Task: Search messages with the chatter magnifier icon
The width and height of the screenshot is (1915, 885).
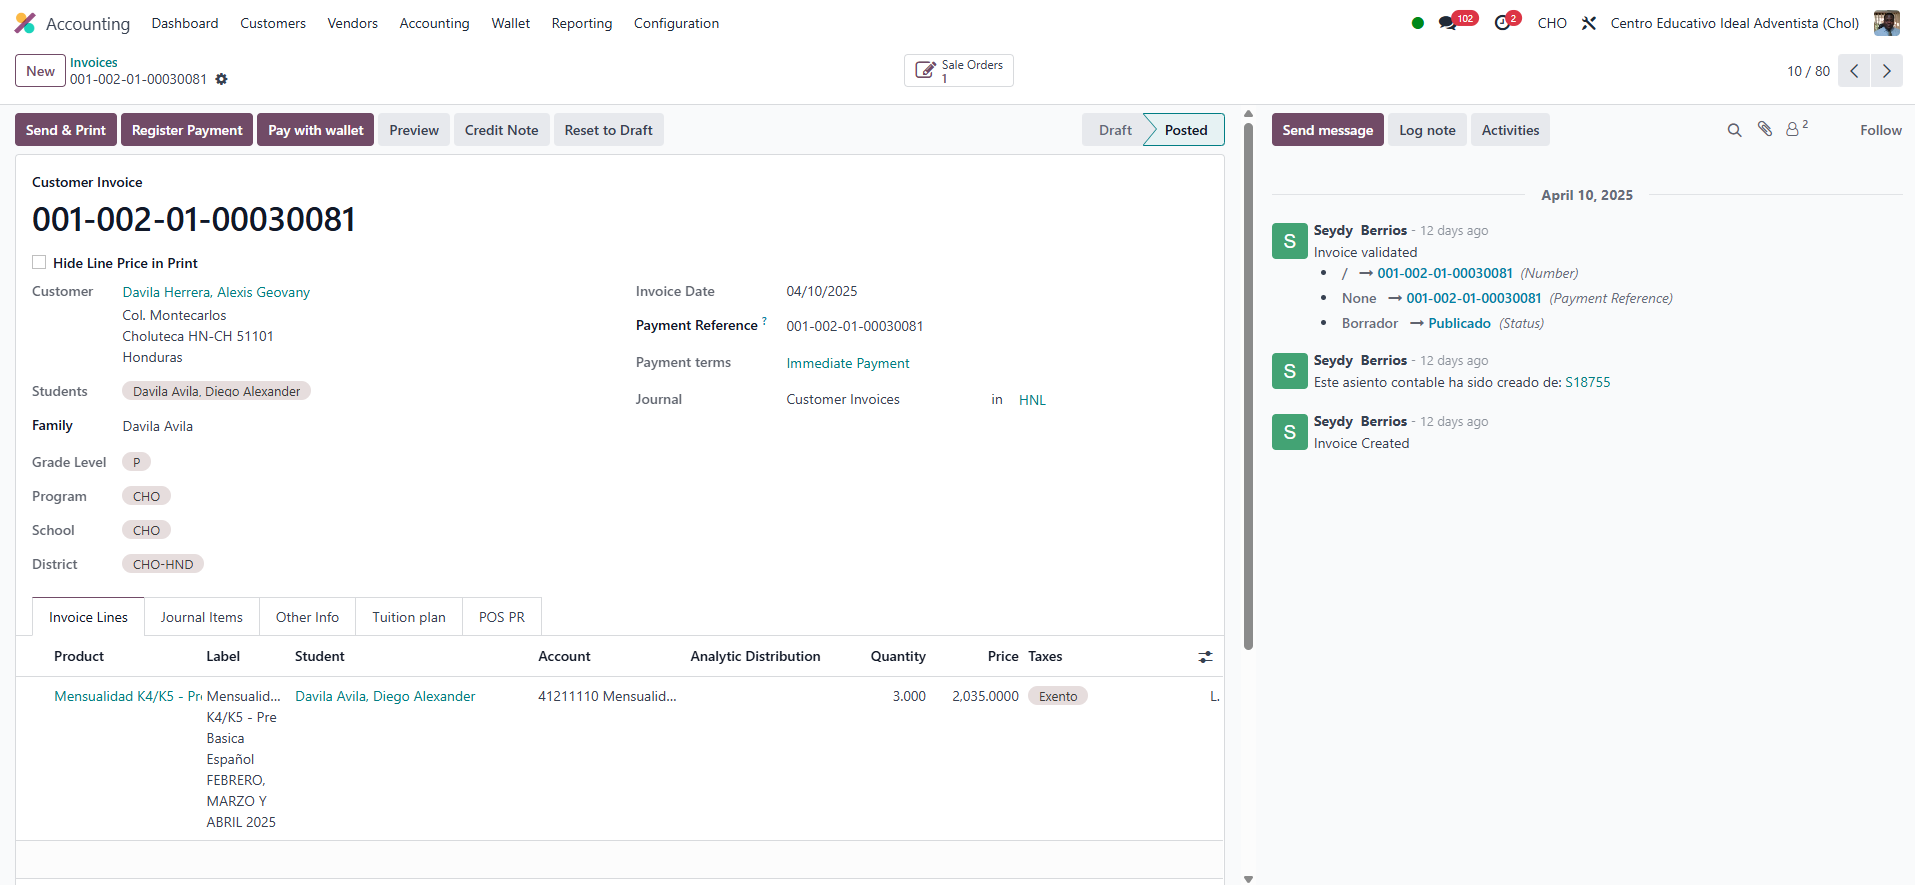Action: coord(1735,130)
